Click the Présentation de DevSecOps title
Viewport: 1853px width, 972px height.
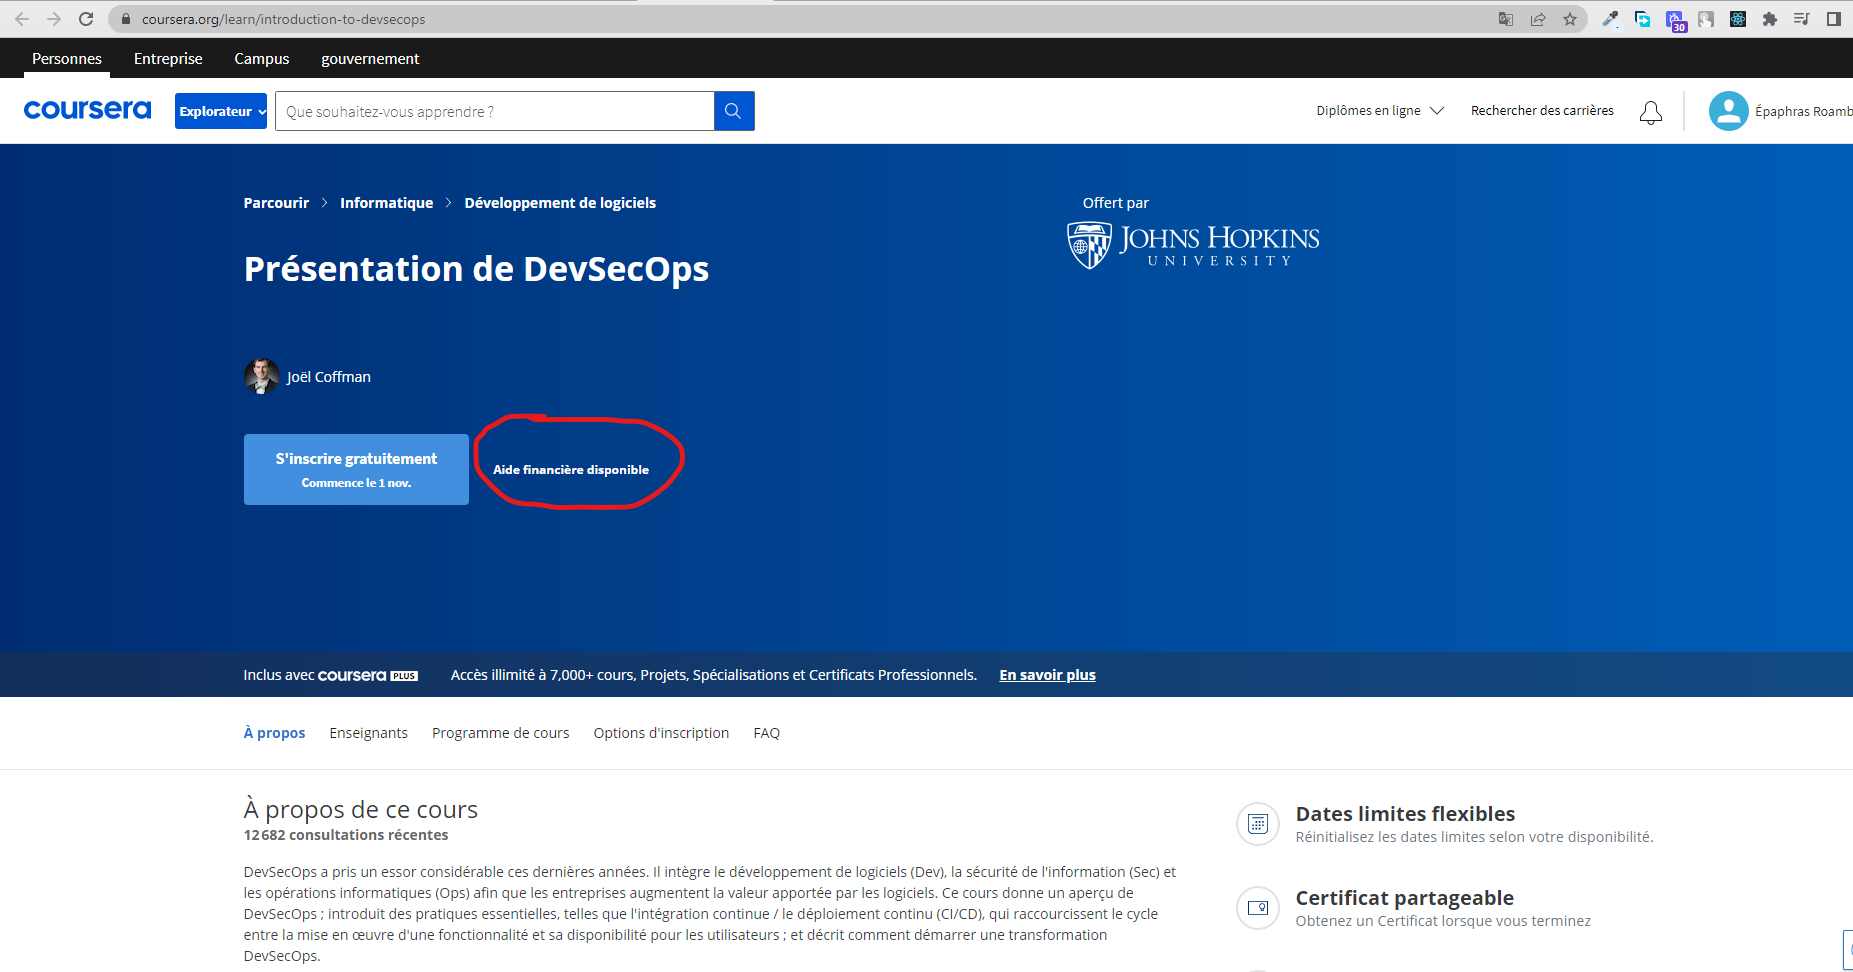pyautogui.click(x=476, y=269)
